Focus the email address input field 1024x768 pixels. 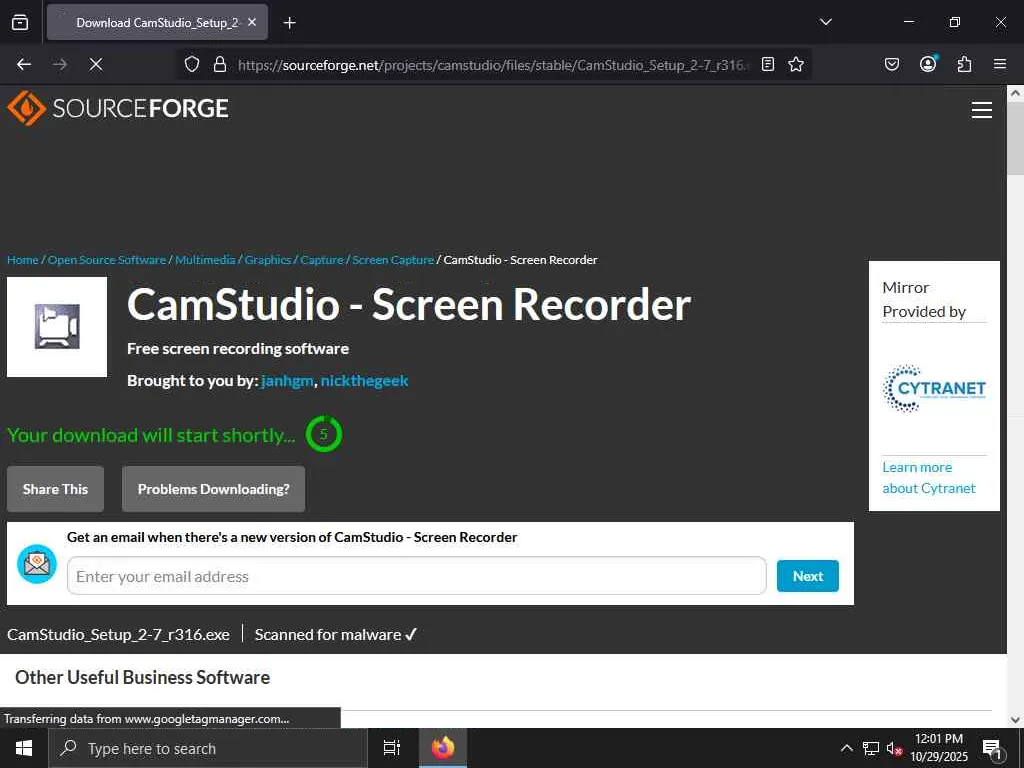417,576
